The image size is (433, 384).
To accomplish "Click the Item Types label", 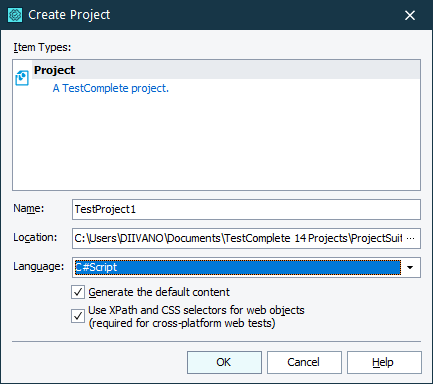I will click(42, 47).
